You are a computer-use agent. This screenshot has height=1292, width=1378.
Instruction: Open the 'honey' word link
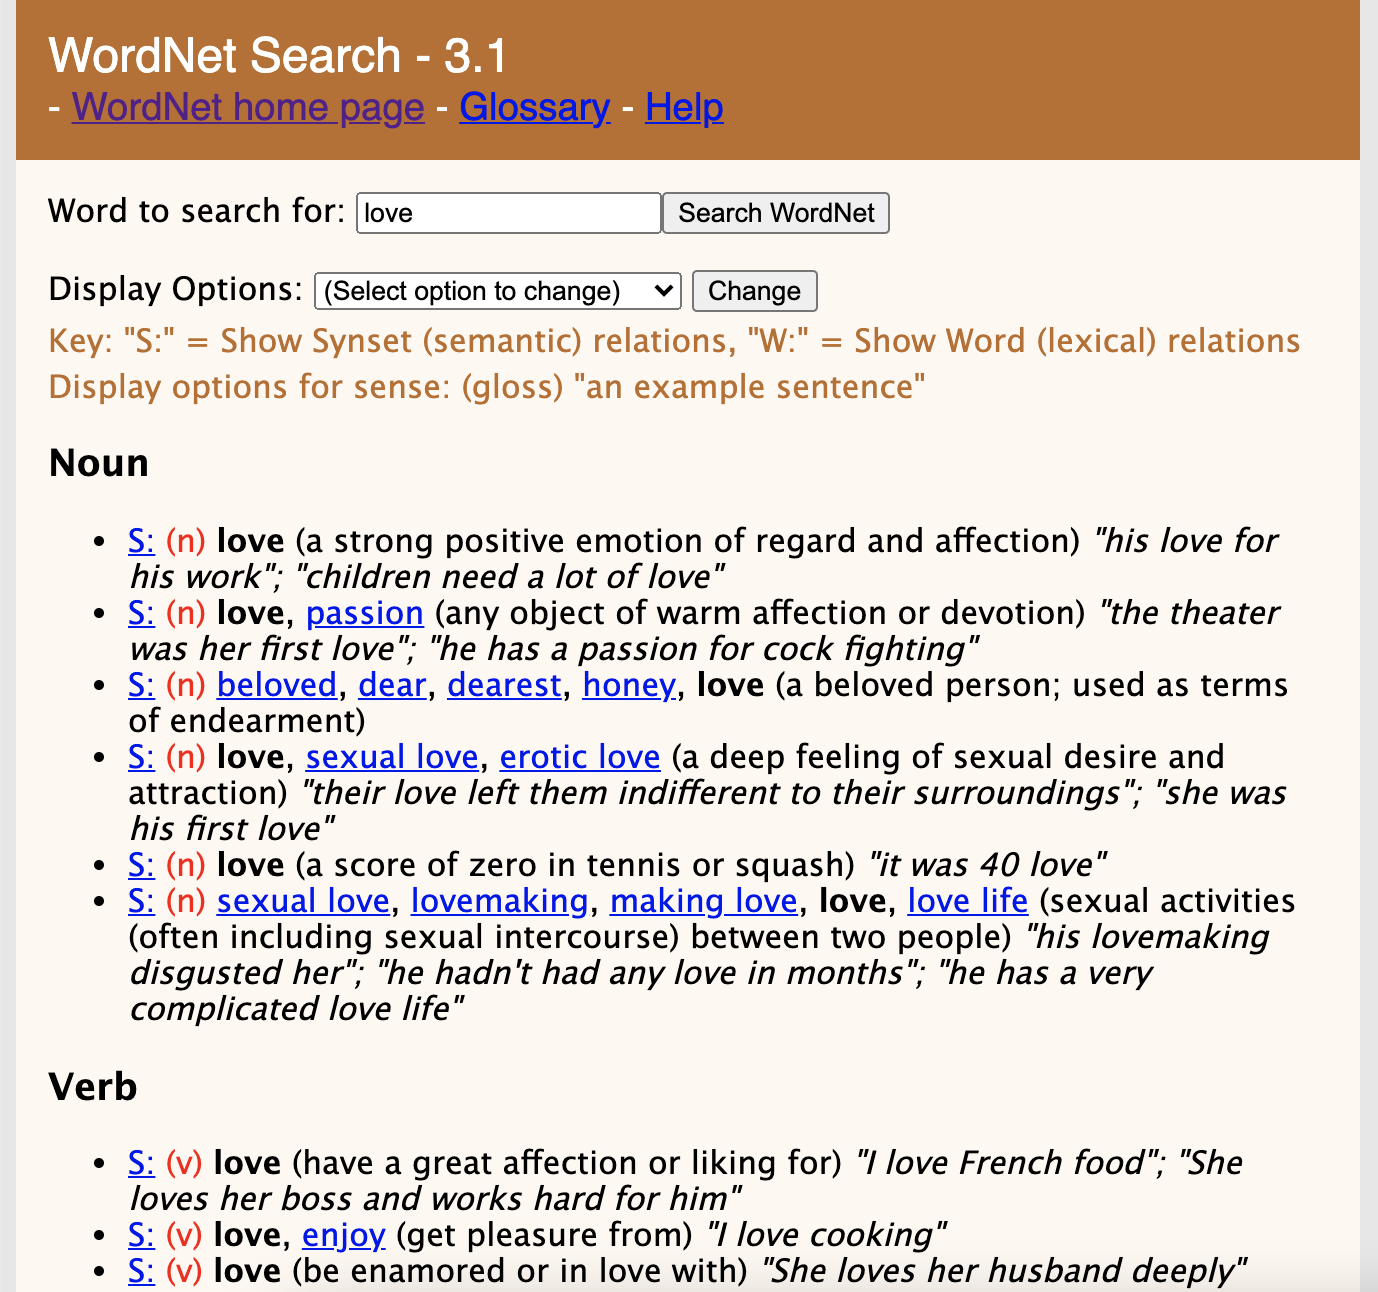click(627, 684)
